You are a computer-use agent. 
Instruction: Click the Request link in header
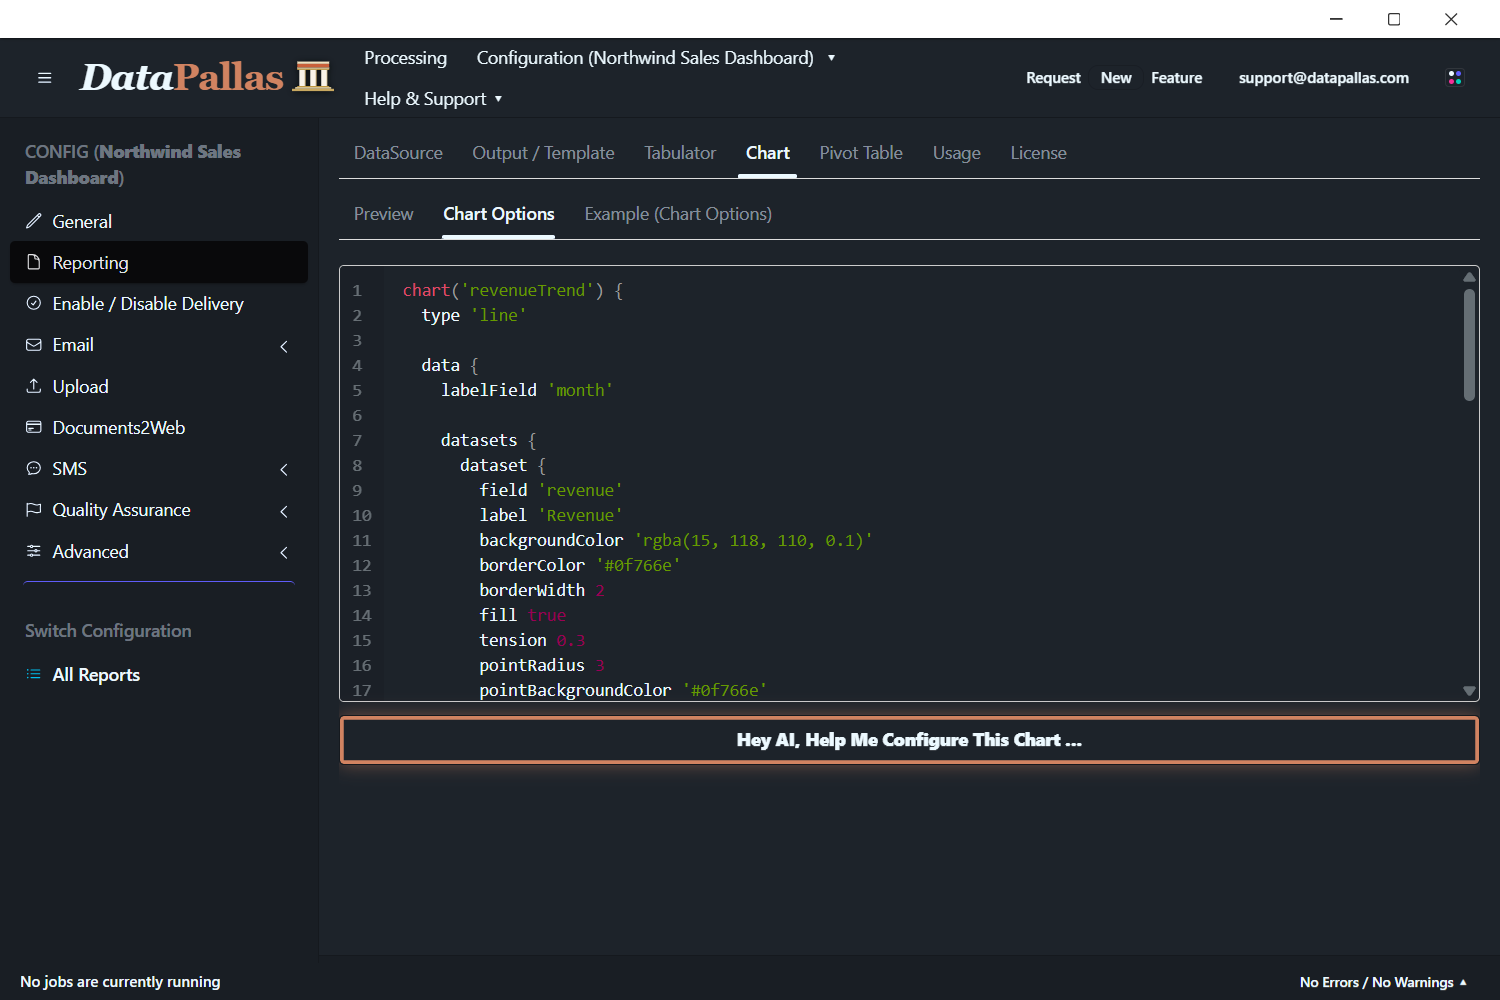coord(1053,78)
